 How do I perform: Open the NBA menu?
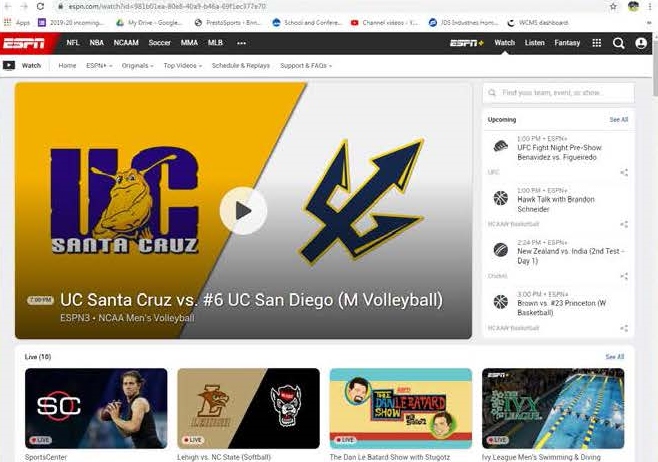(x=97, y=43)
